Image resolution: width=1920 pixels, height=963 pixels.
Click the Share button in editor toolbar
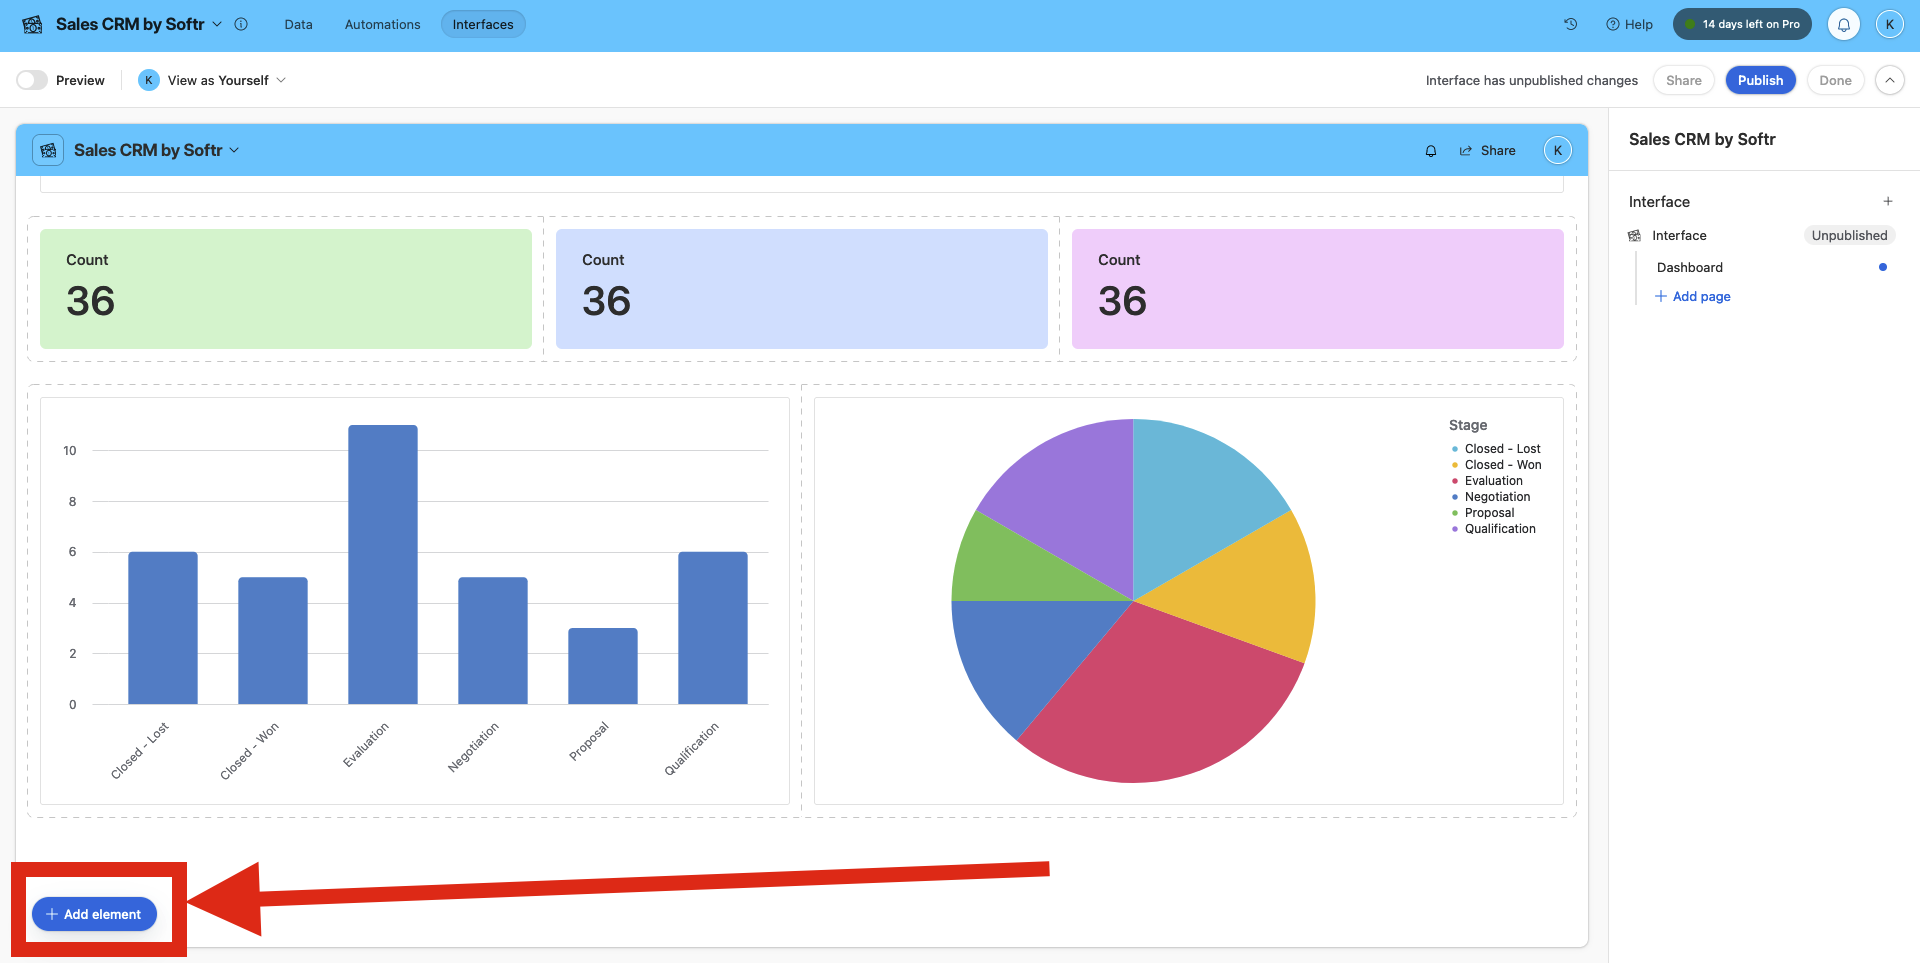pyautogui.click(x=1684, y=80)
